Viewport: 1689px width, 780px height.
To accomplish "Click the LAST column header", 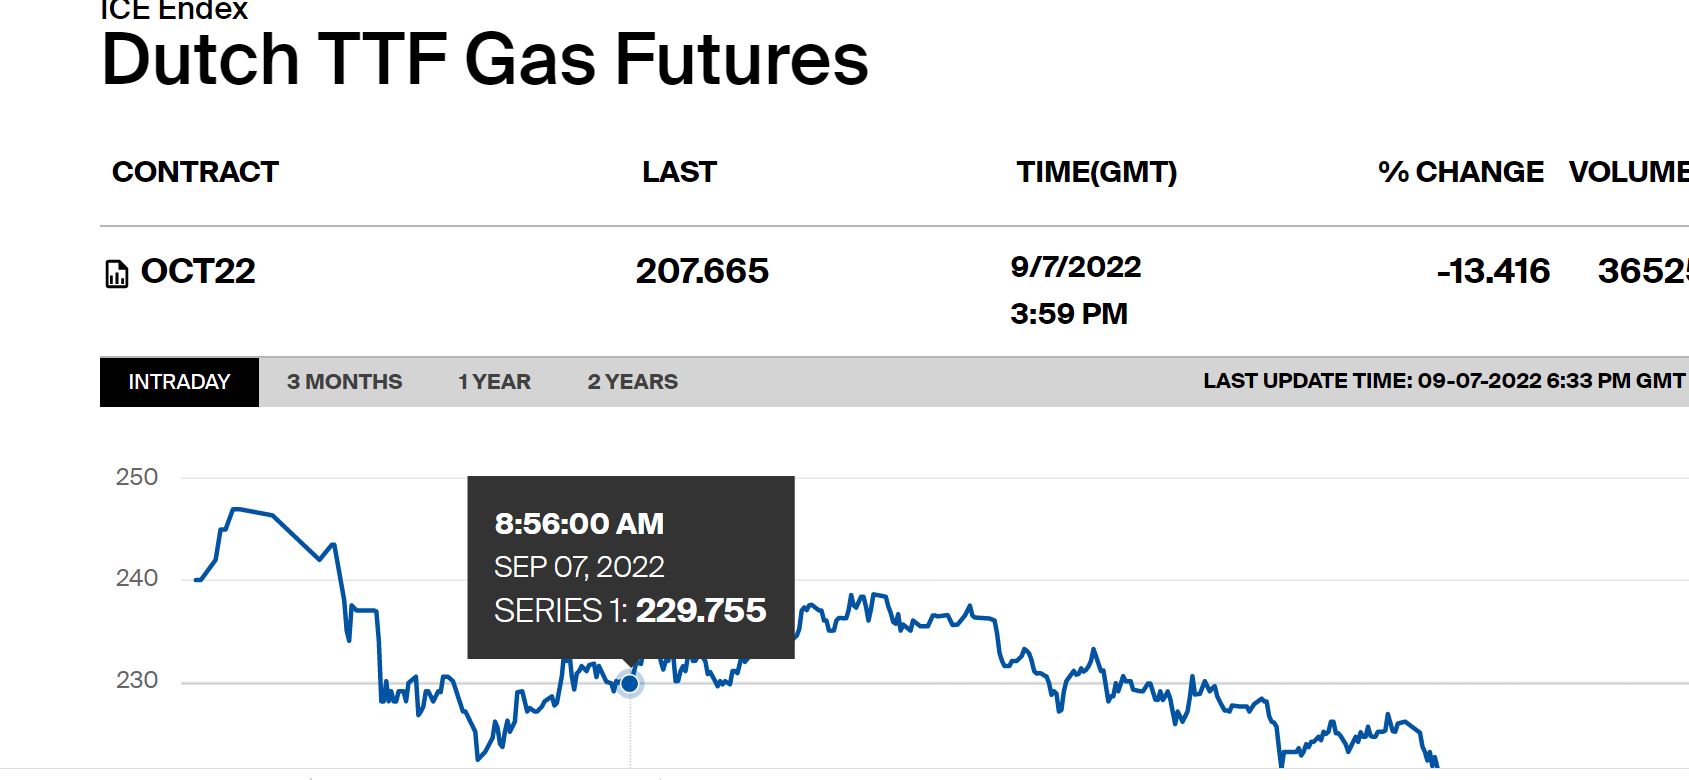I will pyautogui.click(x=679, y=172).
